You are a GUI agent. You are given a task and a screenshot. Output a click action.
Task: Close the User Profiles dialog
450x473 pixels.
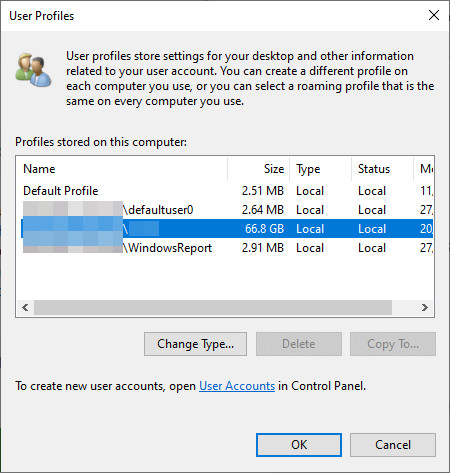coord(434,15)
